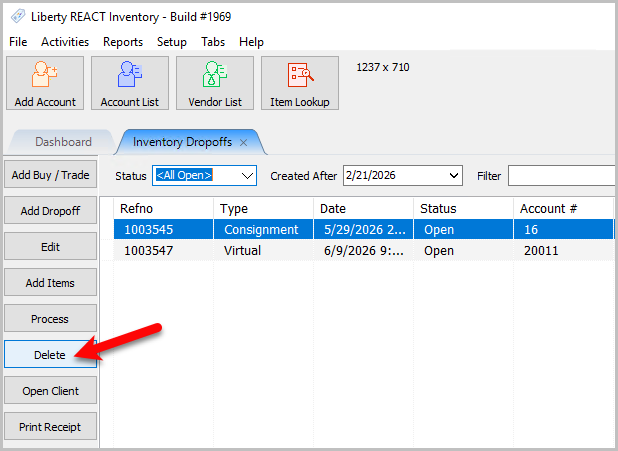
Task: Switch to the Dashboard tab
Action: (63, 142)
